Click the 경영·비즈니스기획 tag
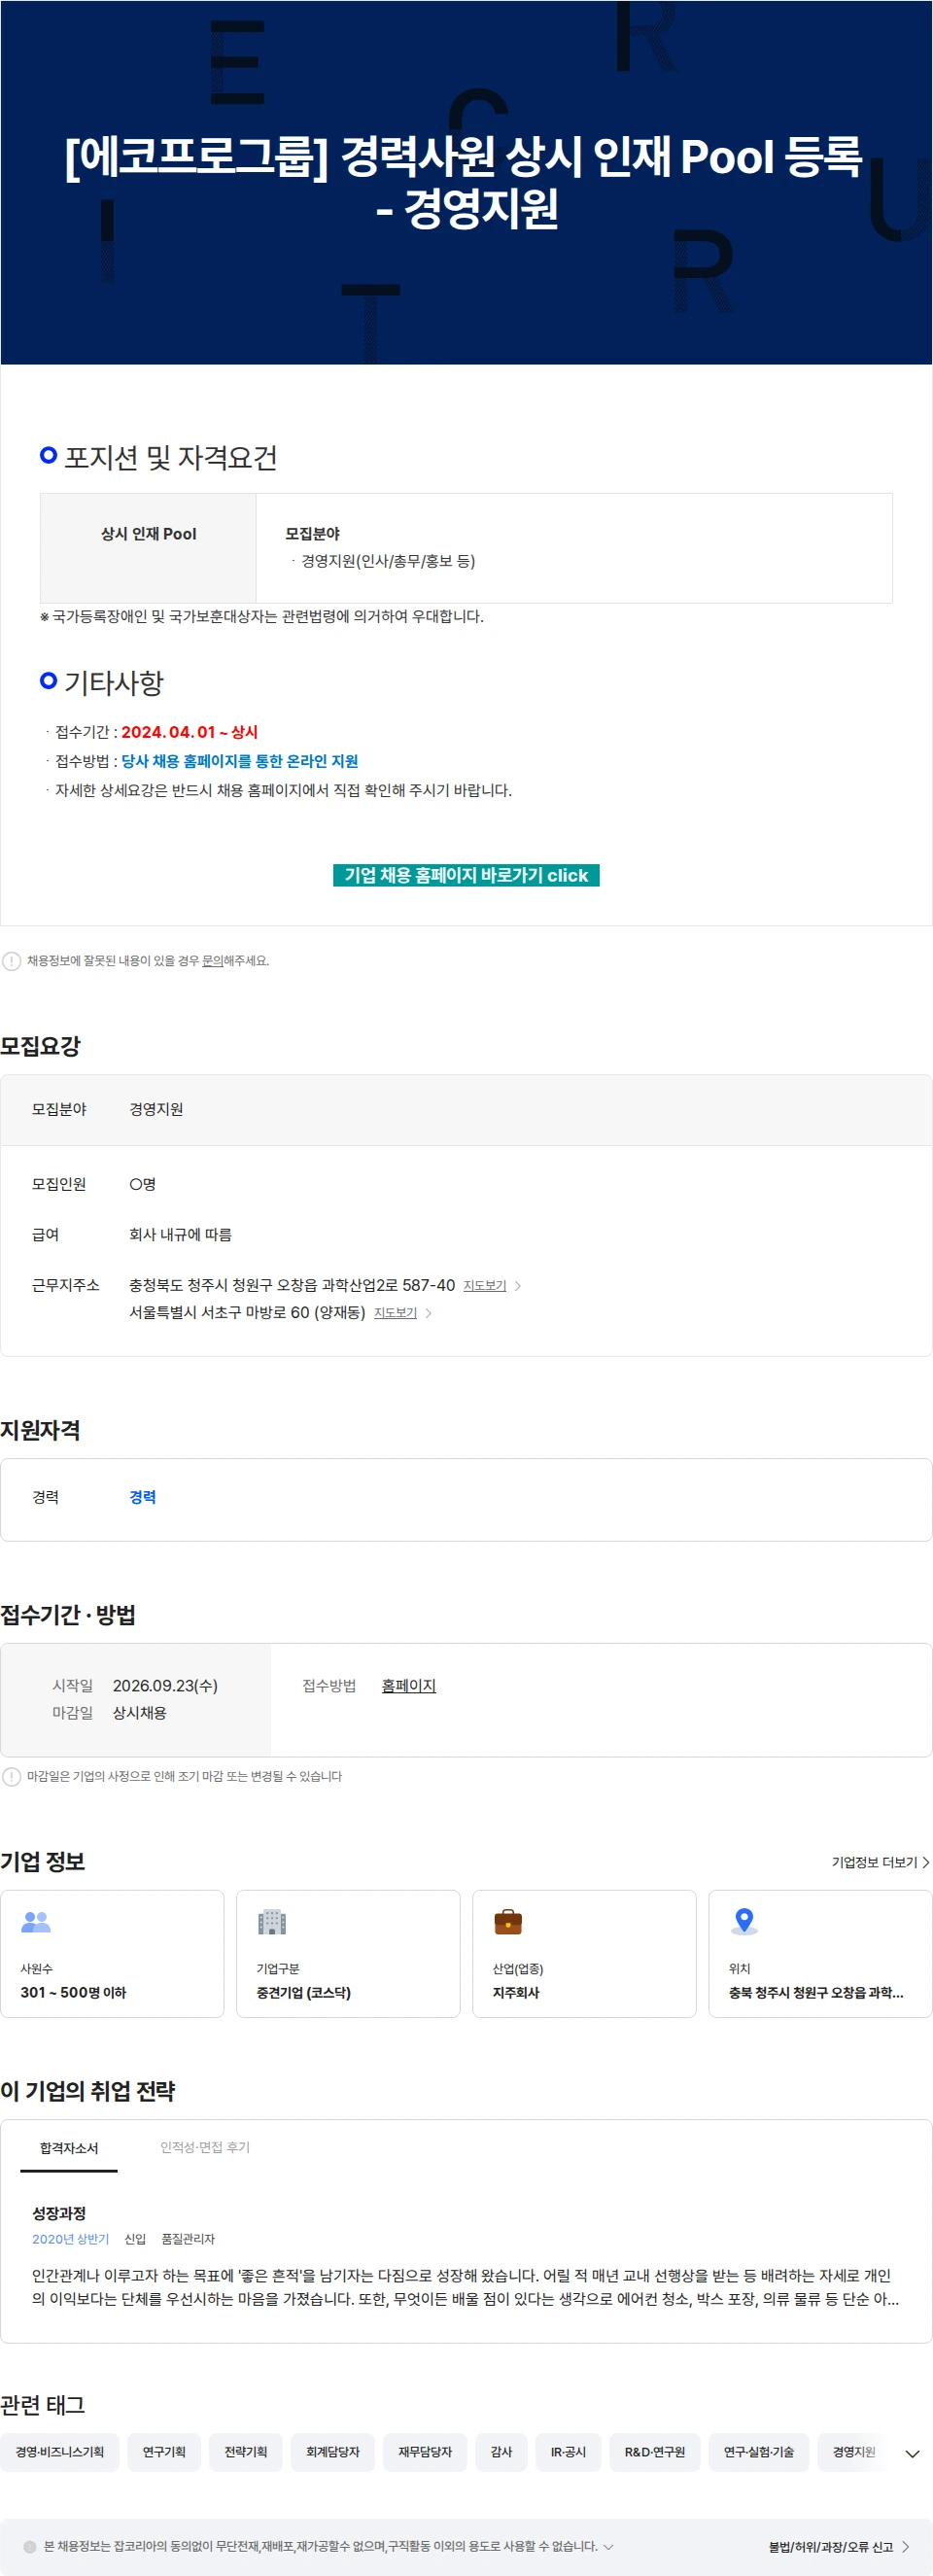The width and height of the screenshot is (933, 2576). point(60,2452)
